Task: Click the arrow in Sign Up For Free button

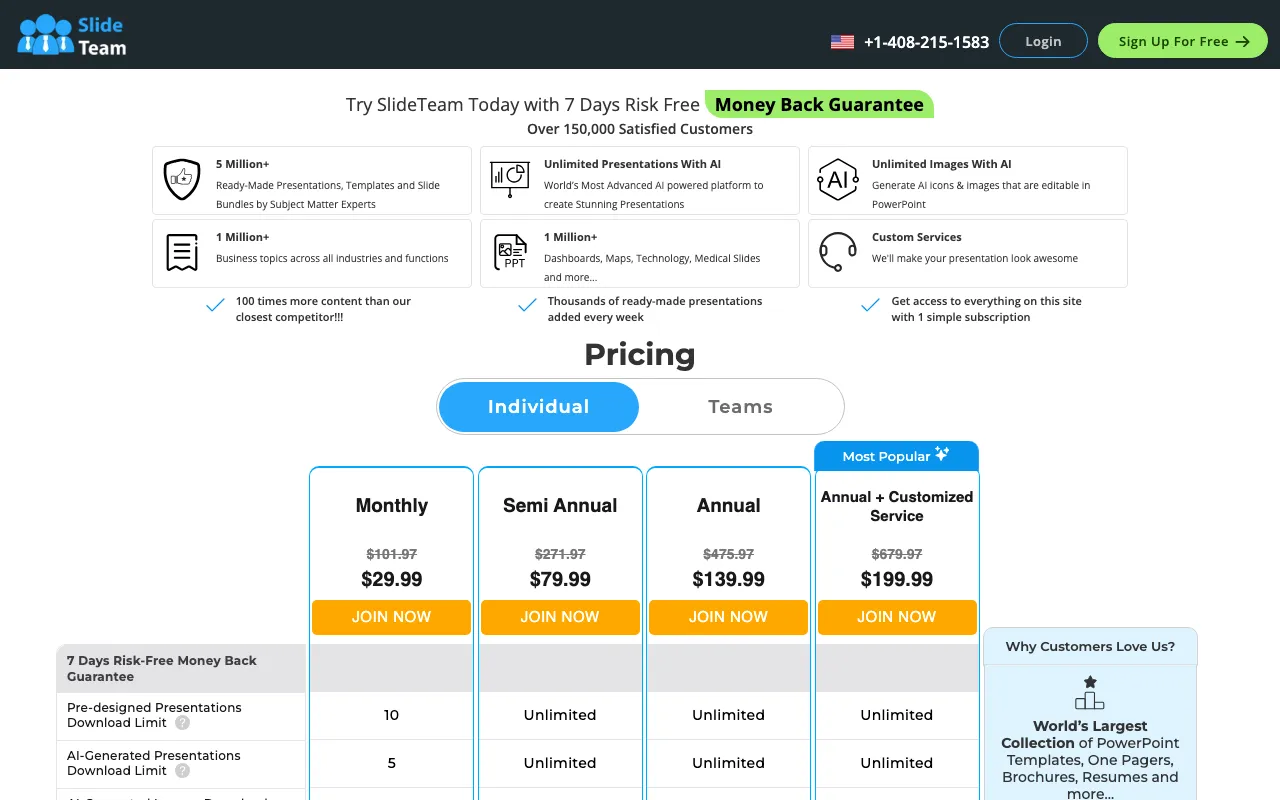Action: (x=1243, y=42)
